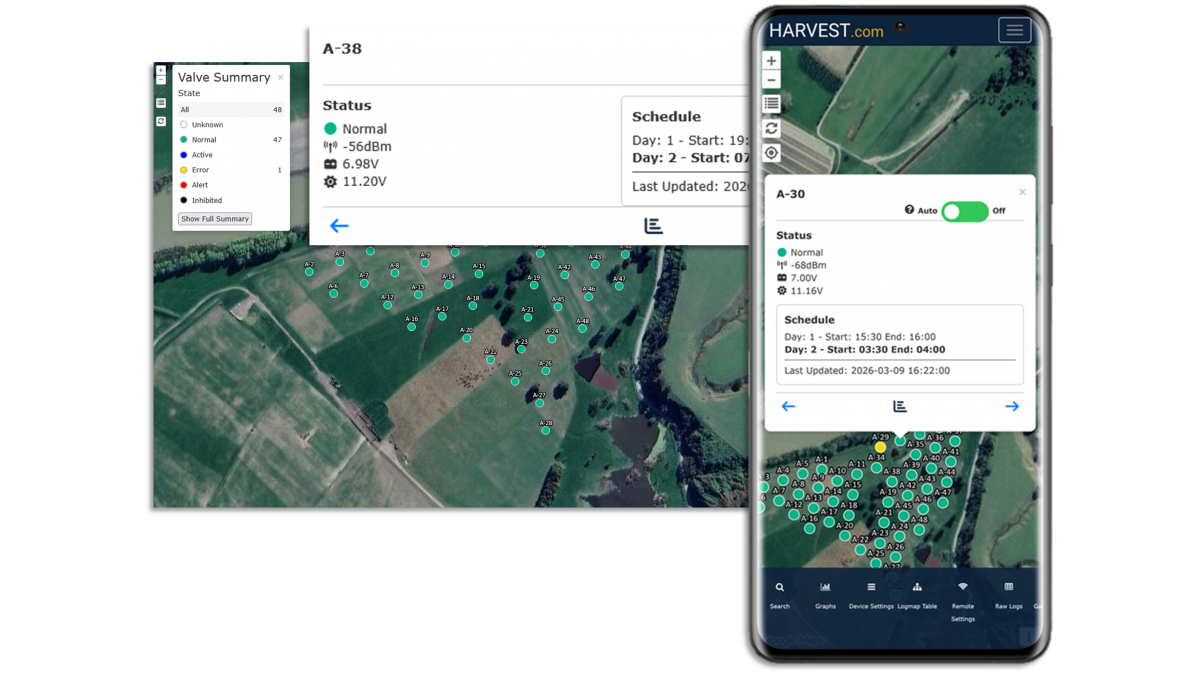The width and height of the screenshot is (1200, 675).
Task: Close the A-30 popup
Action: coord(1022,192)
